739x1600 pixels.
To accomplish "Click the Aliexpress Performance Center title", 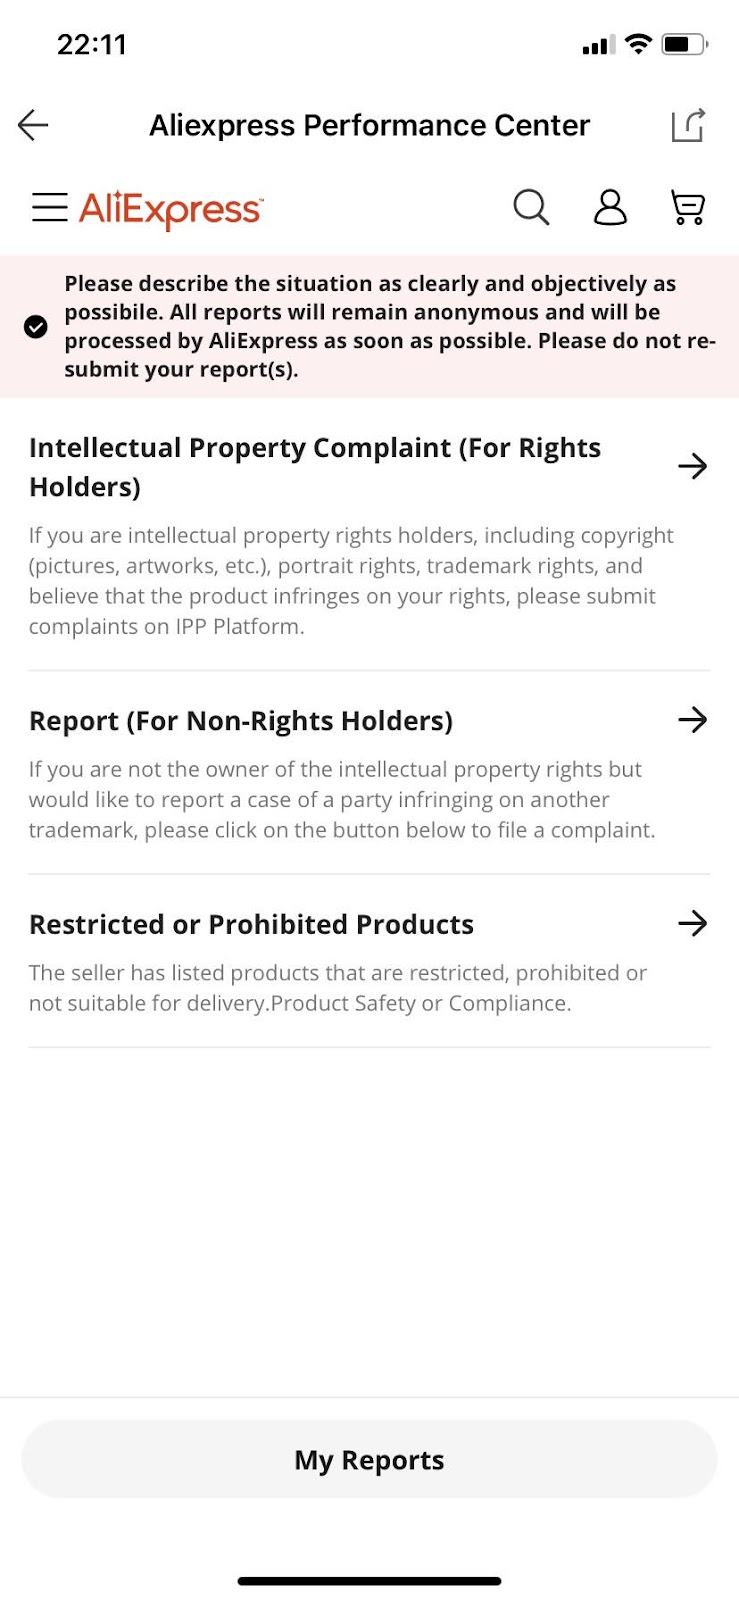I will point(369,125).
